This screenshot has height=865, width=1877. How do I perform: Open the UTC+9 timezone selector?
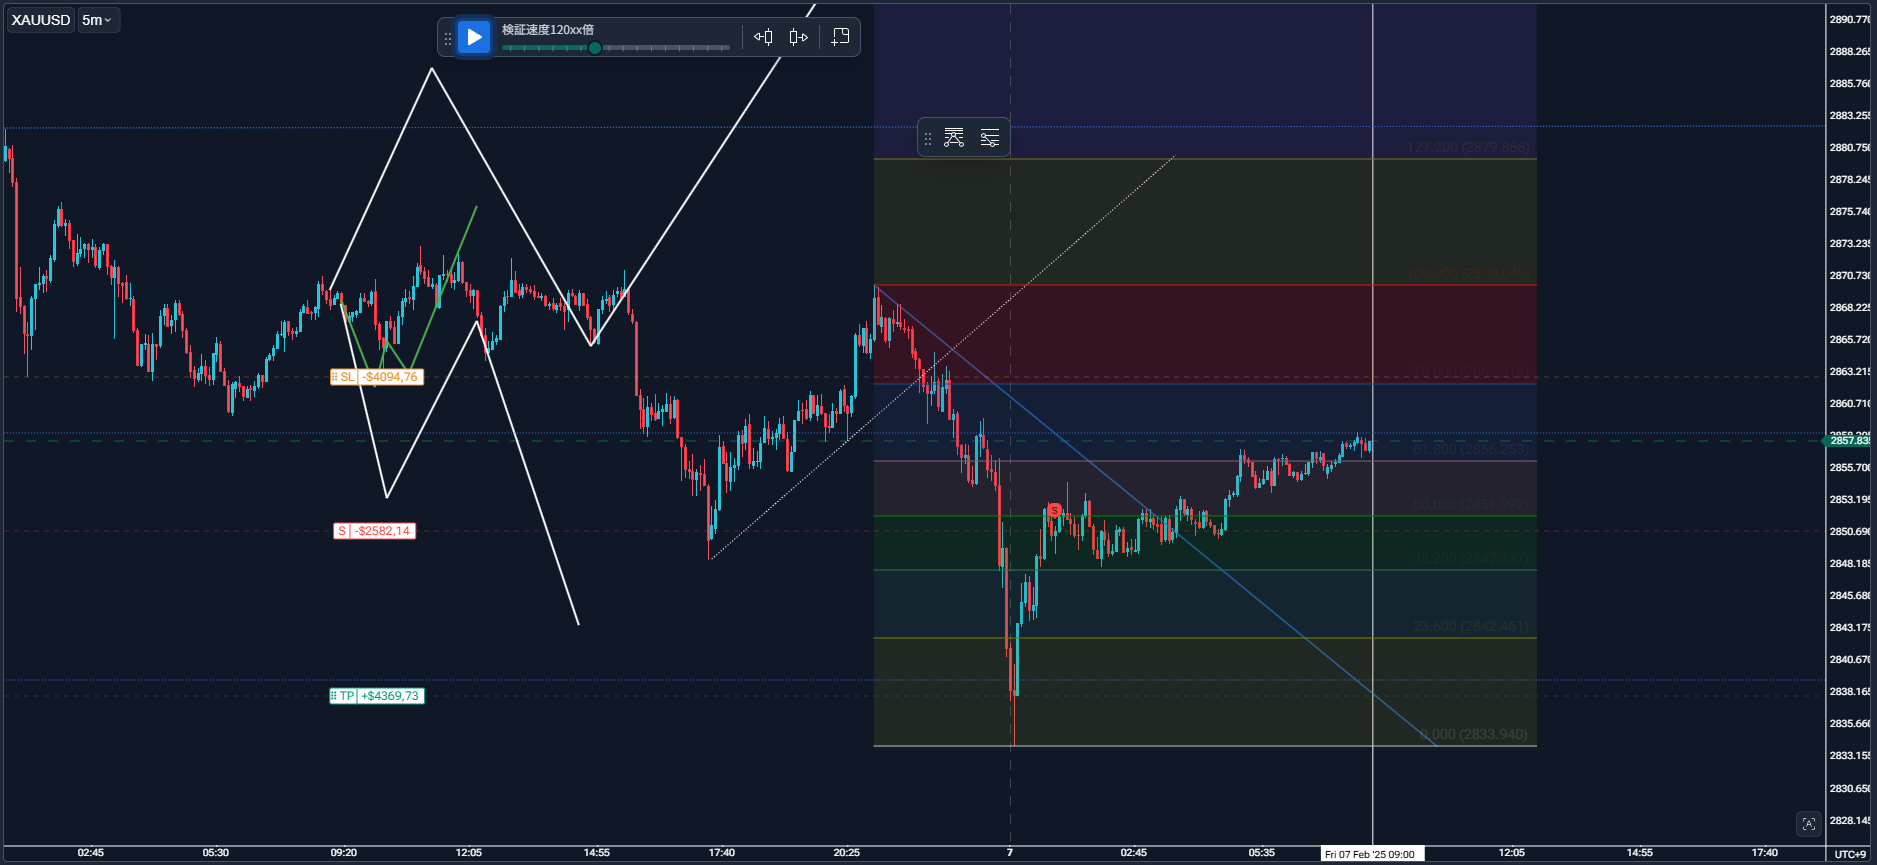click(1850, 854)
